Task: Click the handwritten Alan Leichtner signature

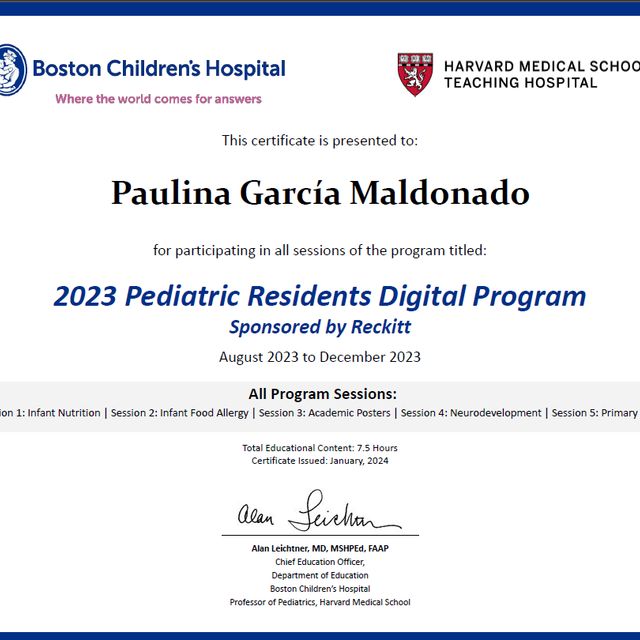Action: tap(320, 511)
